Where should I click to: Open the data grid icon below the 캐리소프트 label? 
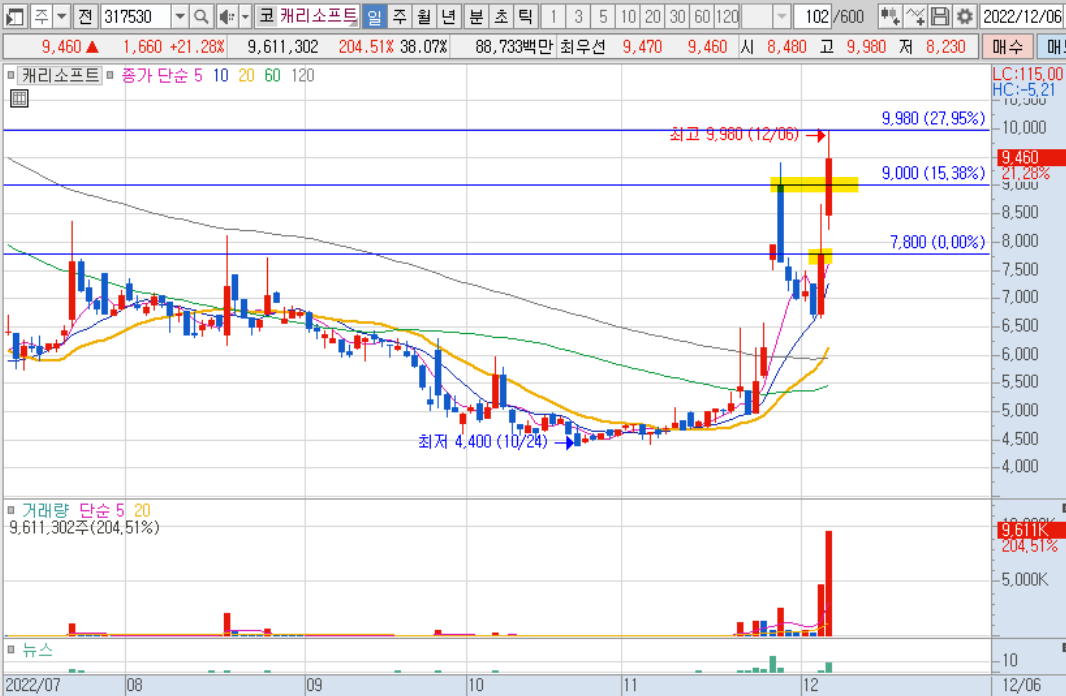click(x=19, y=99)
